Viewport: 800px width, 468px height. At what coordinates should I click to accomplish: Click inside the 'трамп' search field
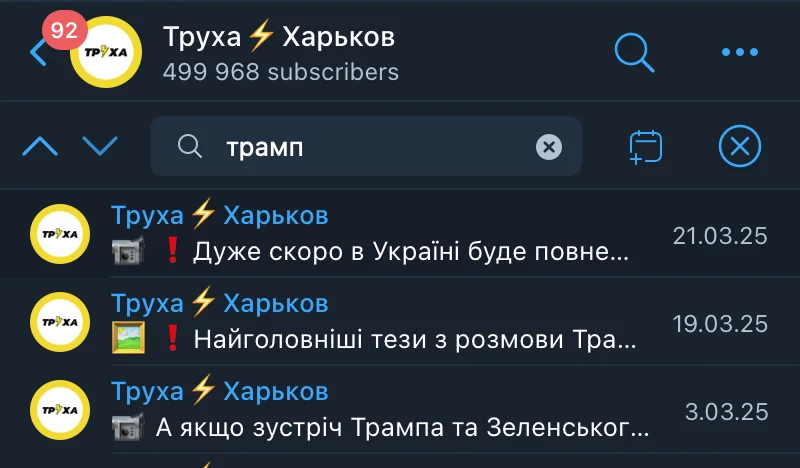pyautogui.click(x=366, y=146)
